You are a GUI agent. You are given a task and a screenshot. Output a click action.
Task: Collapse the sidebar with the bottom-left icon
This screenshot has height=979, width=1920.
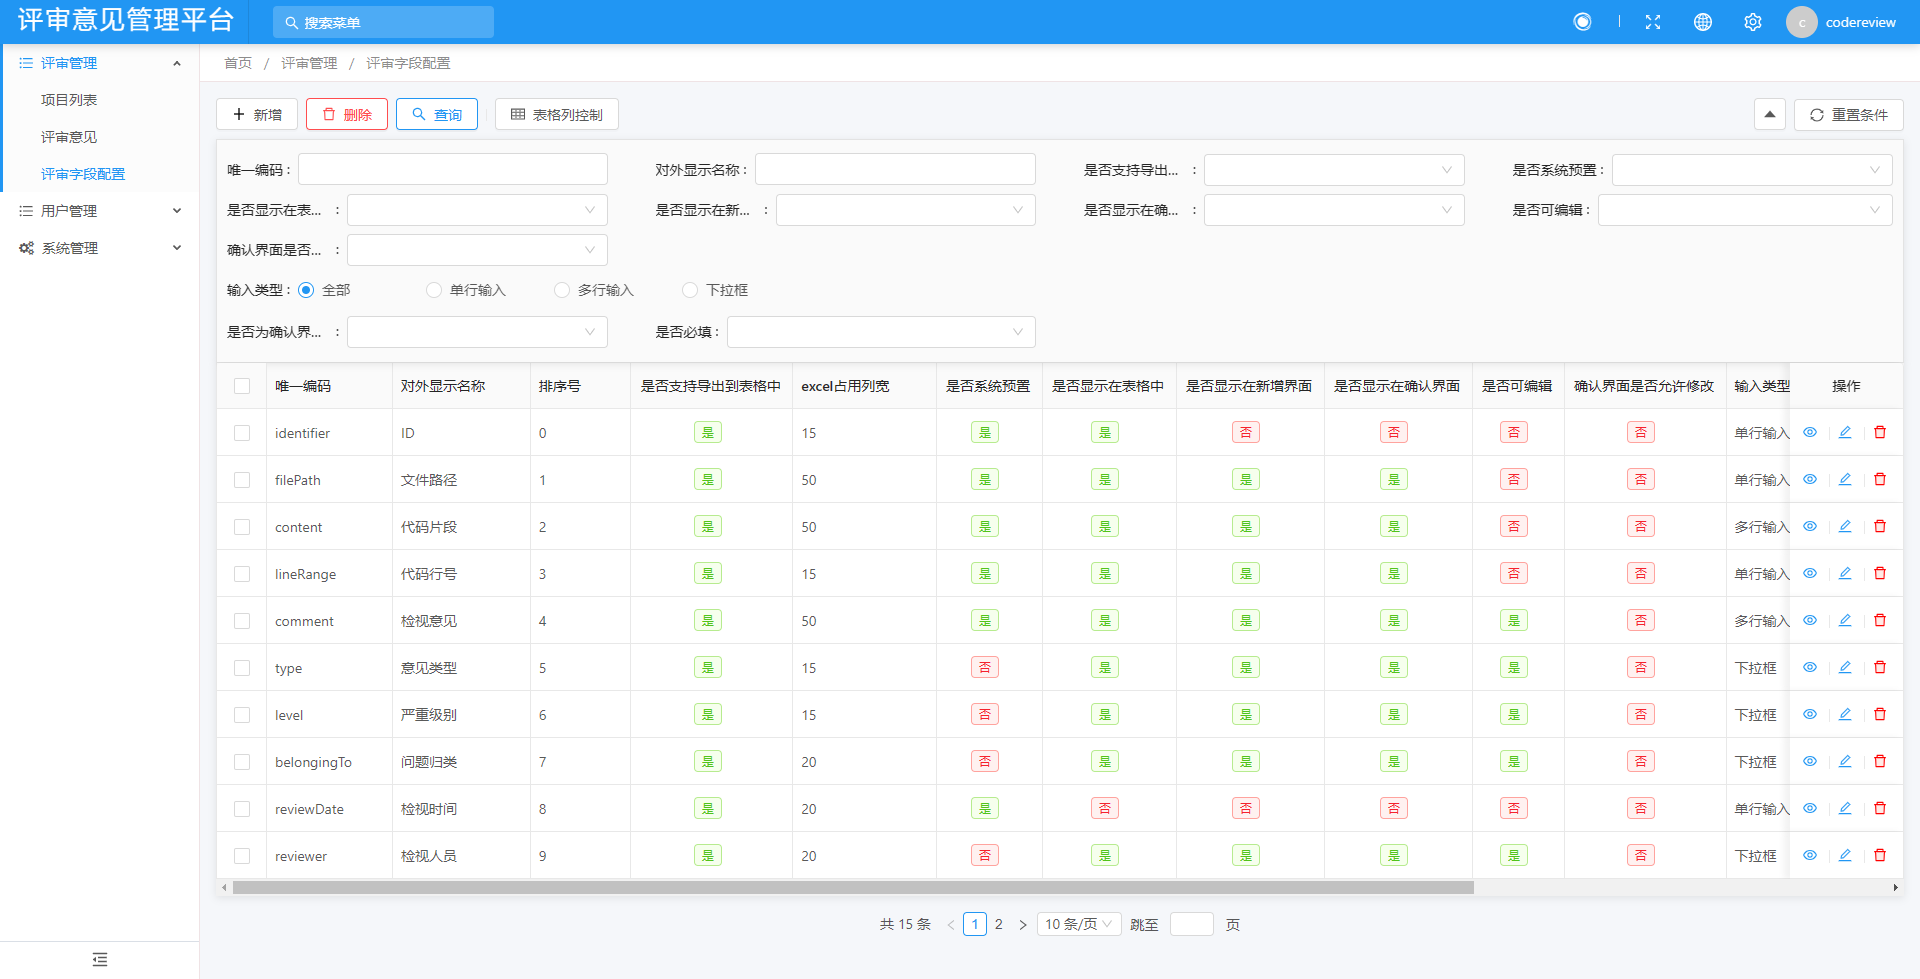pos(99,958)
